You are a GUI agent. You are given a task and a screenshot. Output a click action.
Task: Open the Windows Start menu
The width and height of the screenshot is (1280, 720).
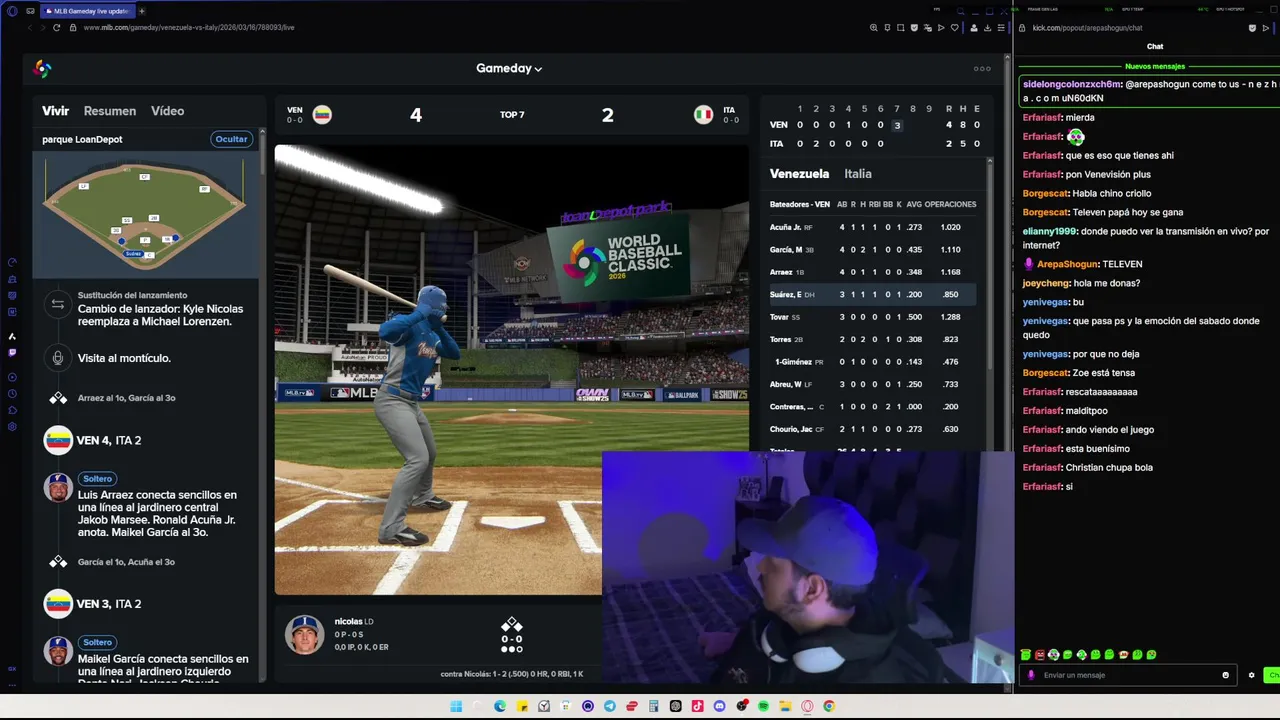pos(456,706)
